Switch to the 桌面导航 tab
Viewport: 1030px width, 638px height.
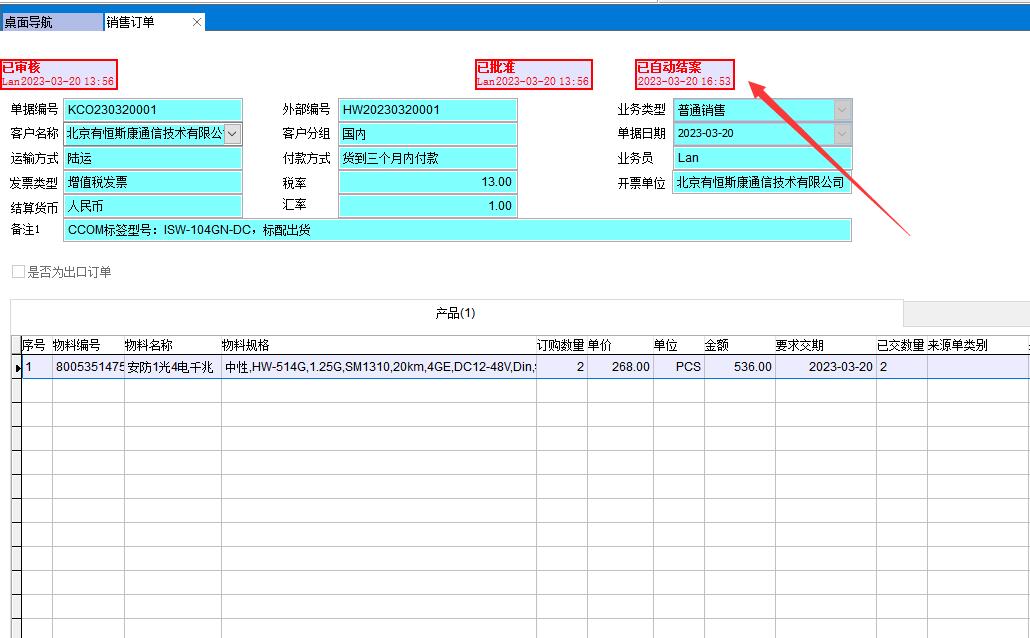pos(50,21)
